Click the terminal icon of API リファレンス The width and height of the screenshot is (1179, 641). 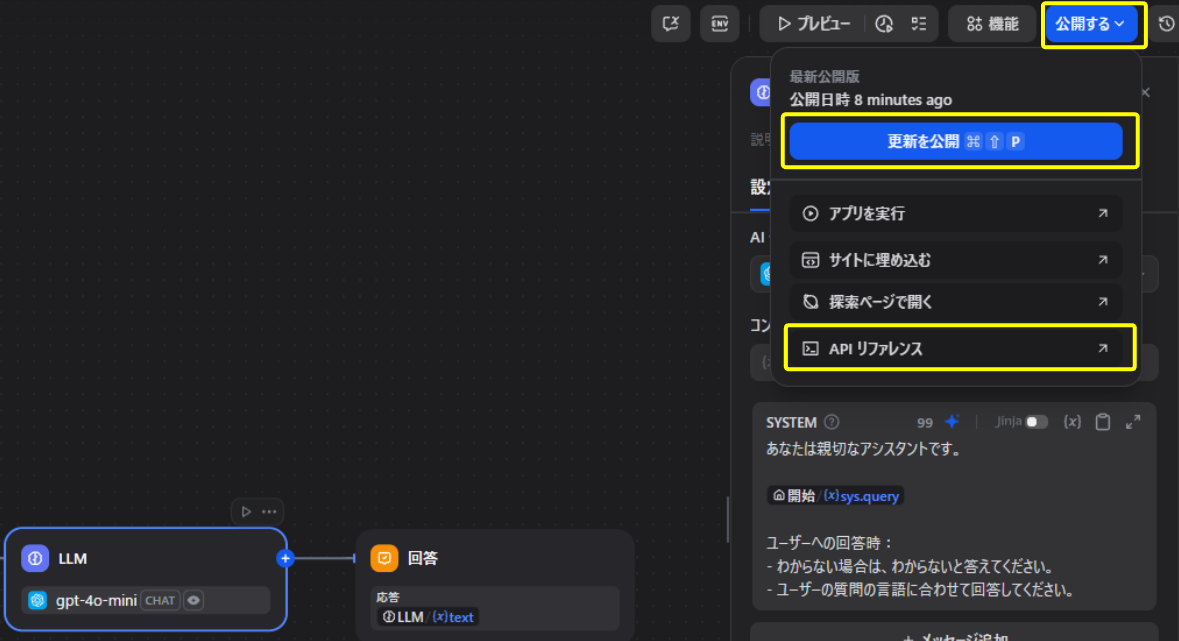(x=810, y=348)
